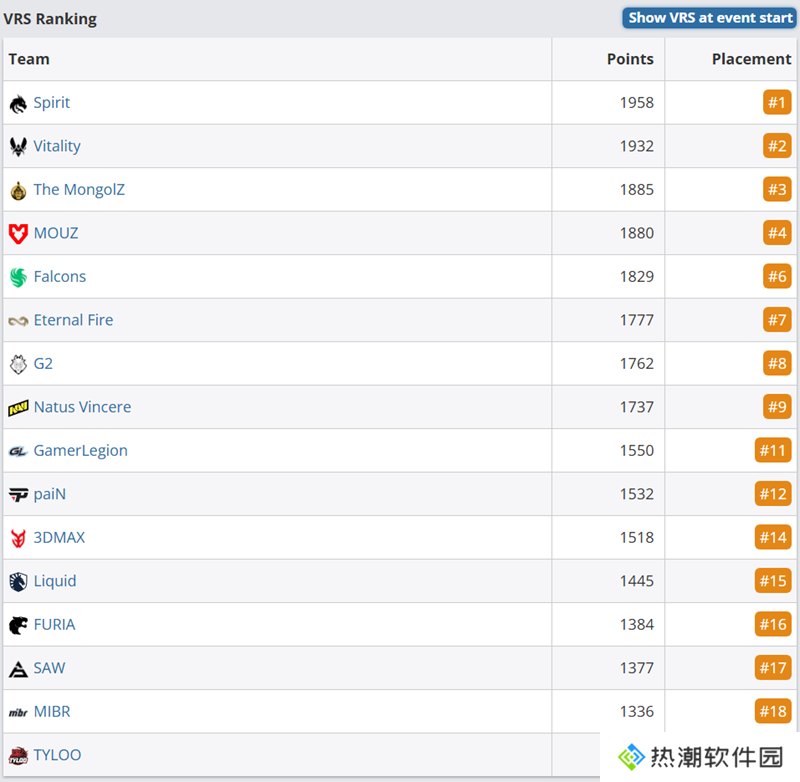The image size is (800, 782).
Task: Click the 1885 points value
Action: pos(637,189)
